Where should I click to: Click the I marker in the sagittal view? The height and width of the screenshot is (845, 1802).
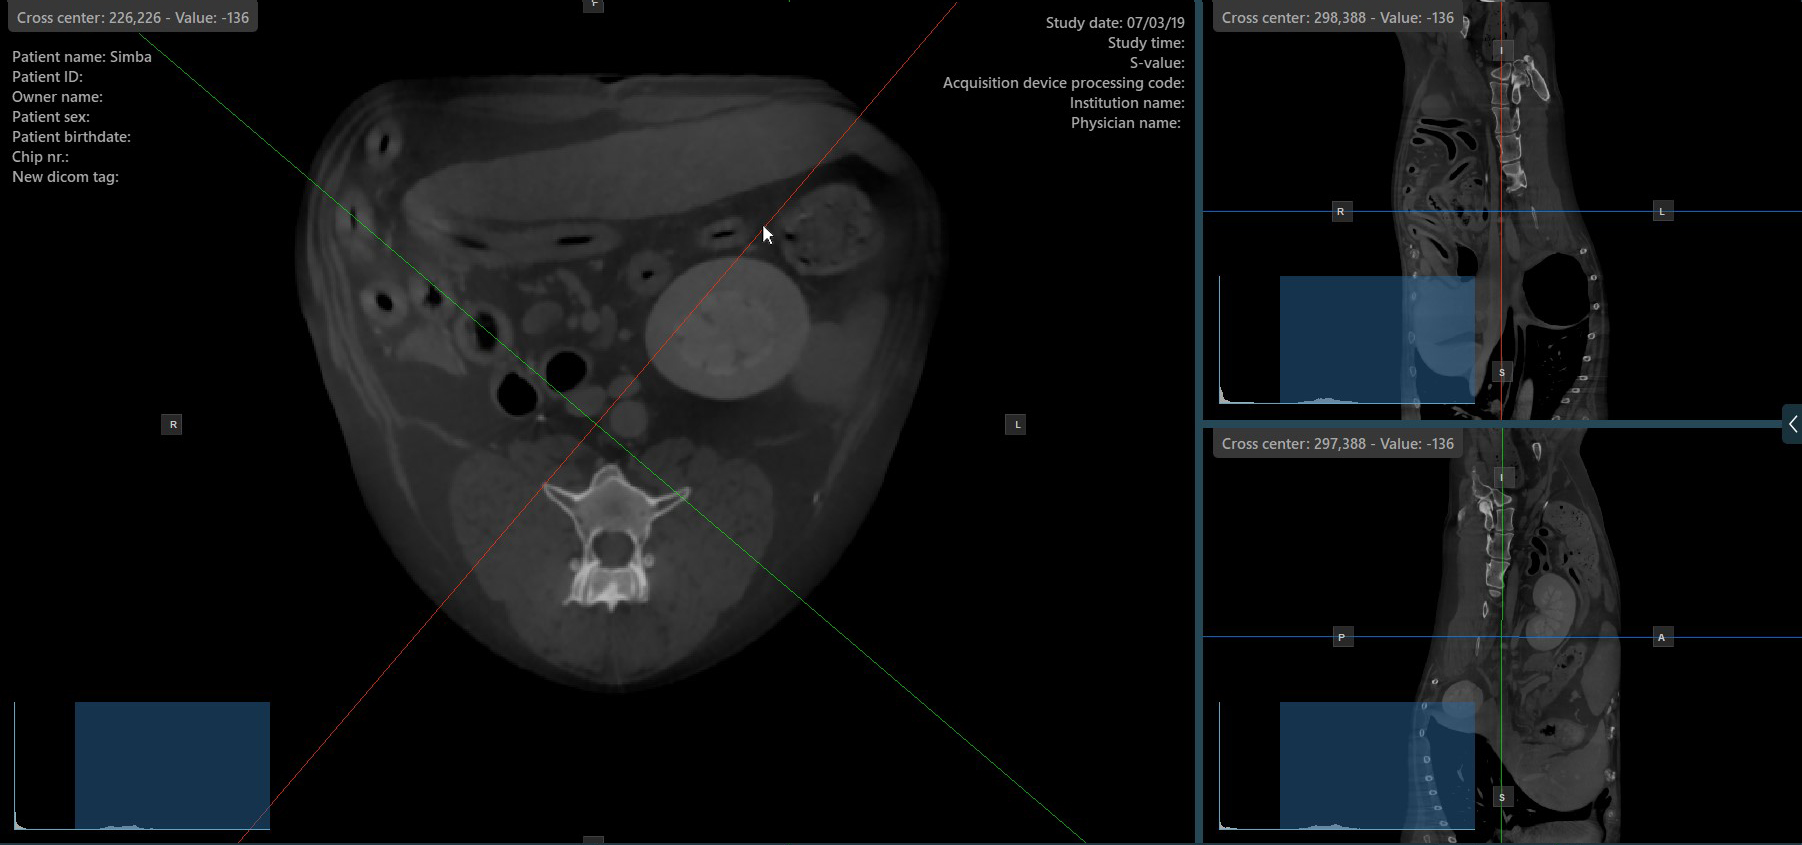point(1500,477)
